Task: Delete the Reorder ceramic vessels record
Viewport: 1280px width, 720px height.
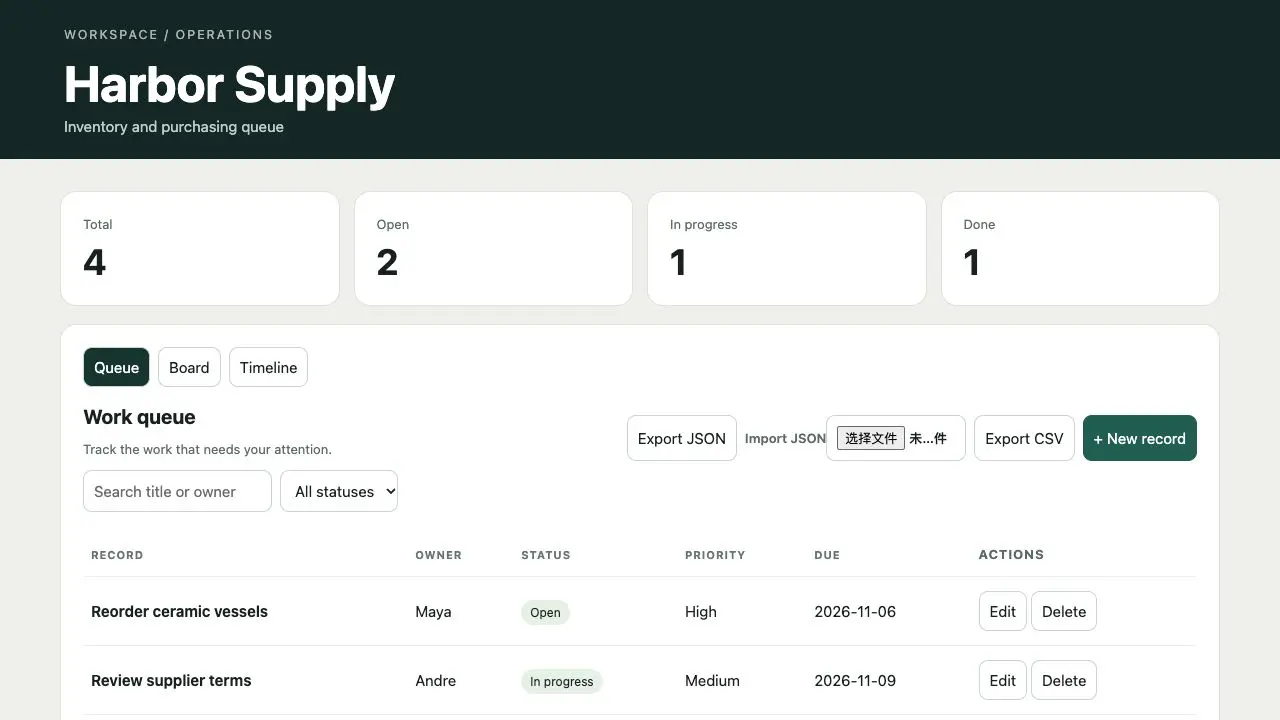Action: [1064, 611]
